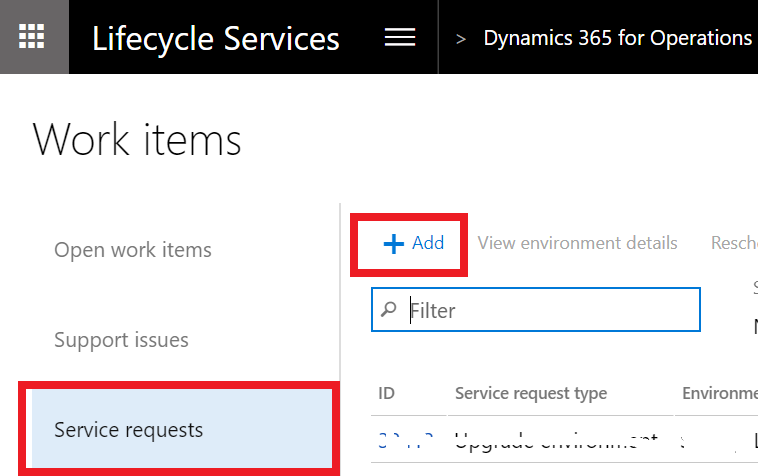Click the Work items page heading
The height and width of the screenshot is (476, 758).
138,139
